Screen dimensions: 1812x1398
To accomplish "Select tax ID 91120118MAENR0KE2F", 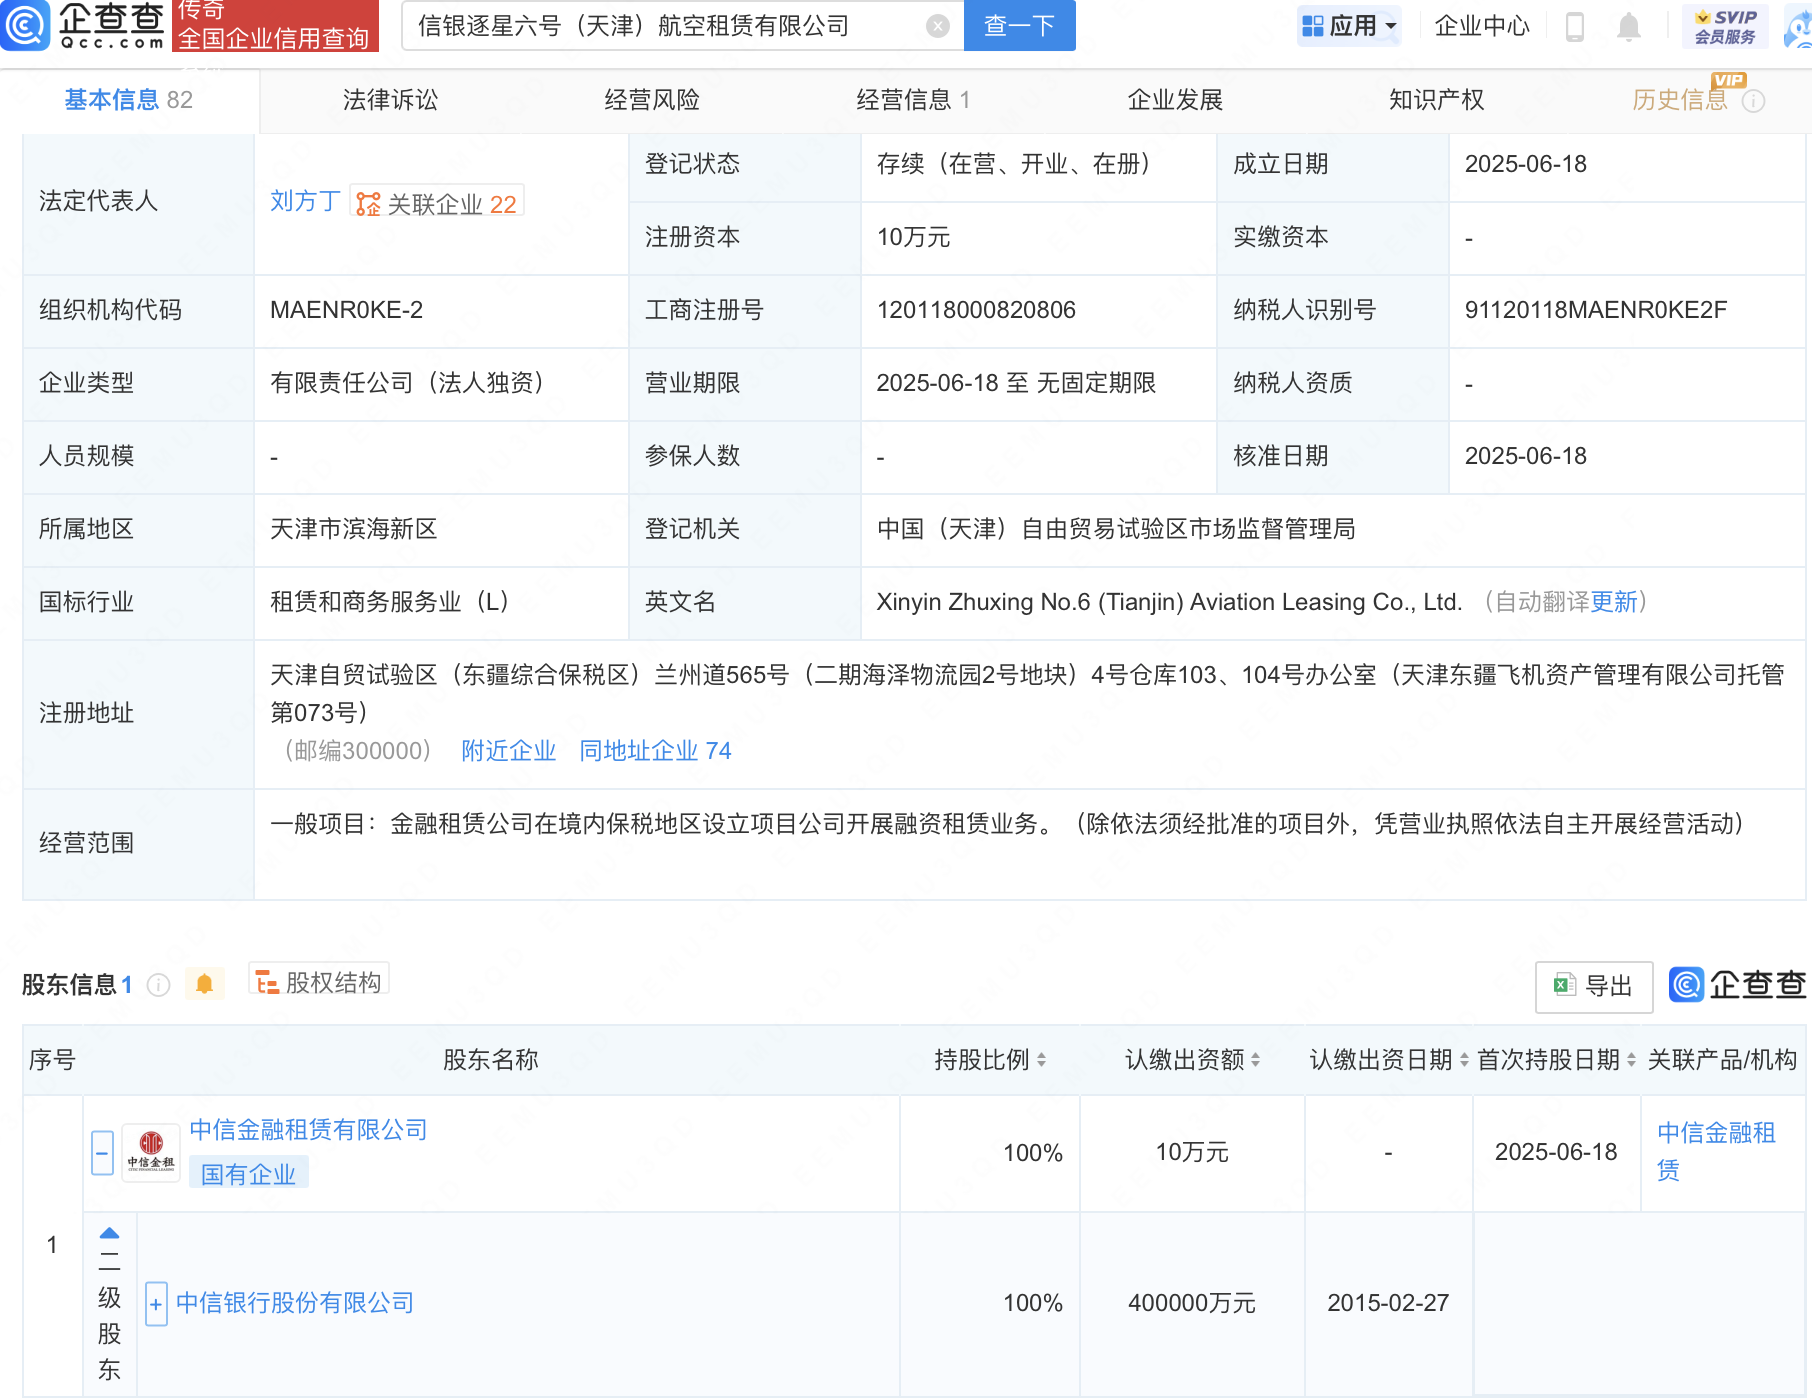I will click(x=1596, y=310).
